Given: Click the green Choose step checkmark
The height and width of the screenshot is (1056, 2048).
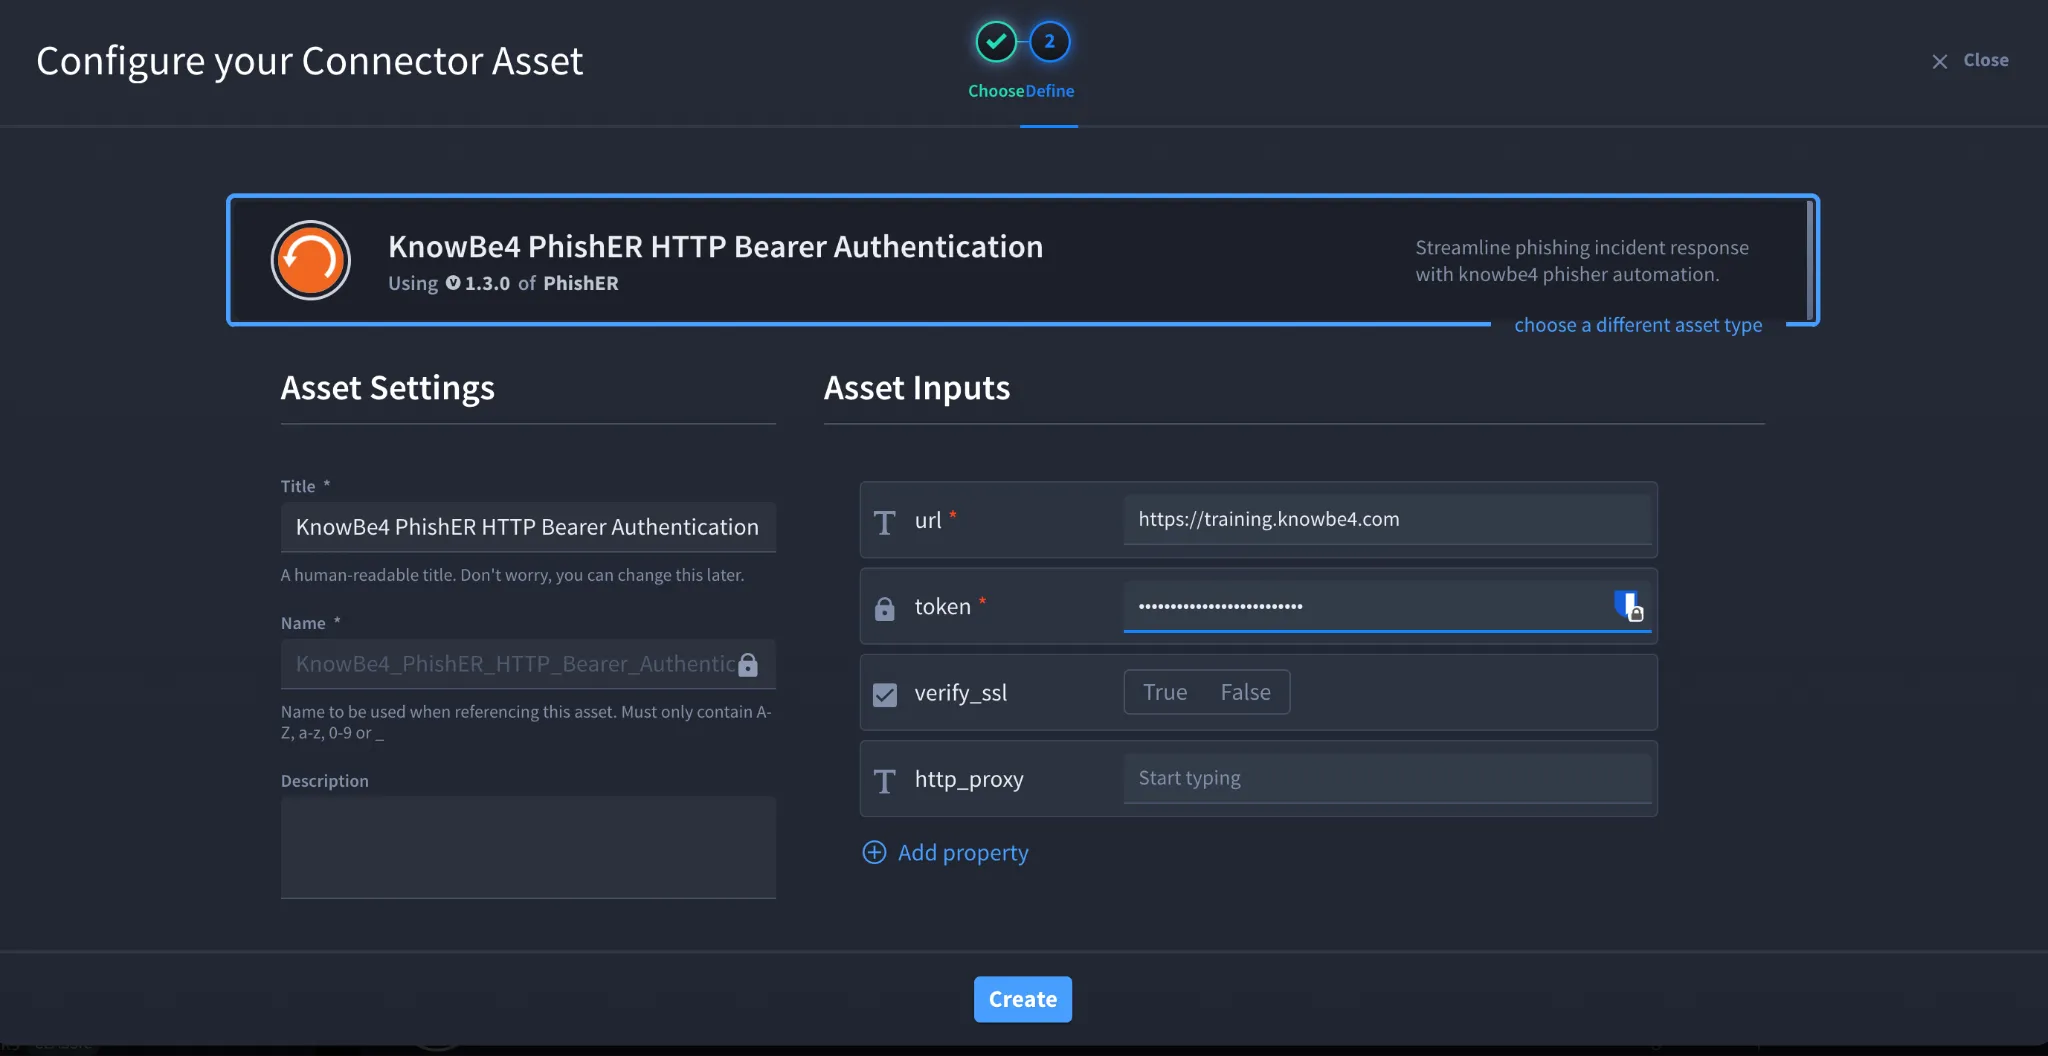Looking at the screenshot, I should (996, 42).
